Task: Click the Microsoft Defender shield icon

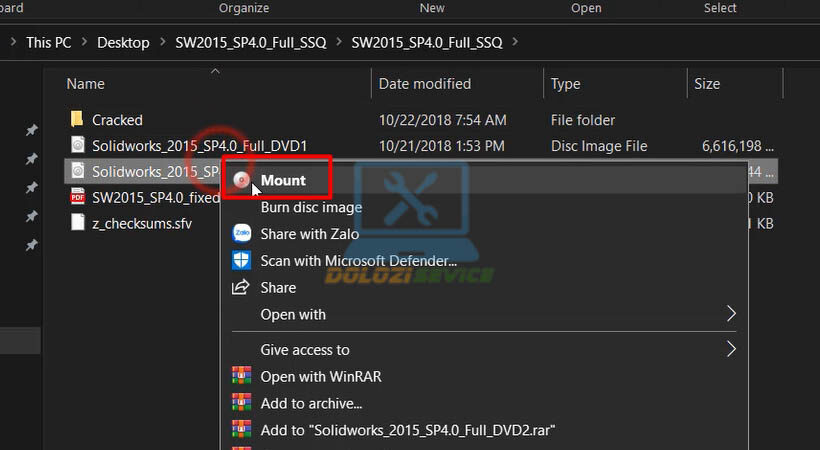Action: click(241, 261)
